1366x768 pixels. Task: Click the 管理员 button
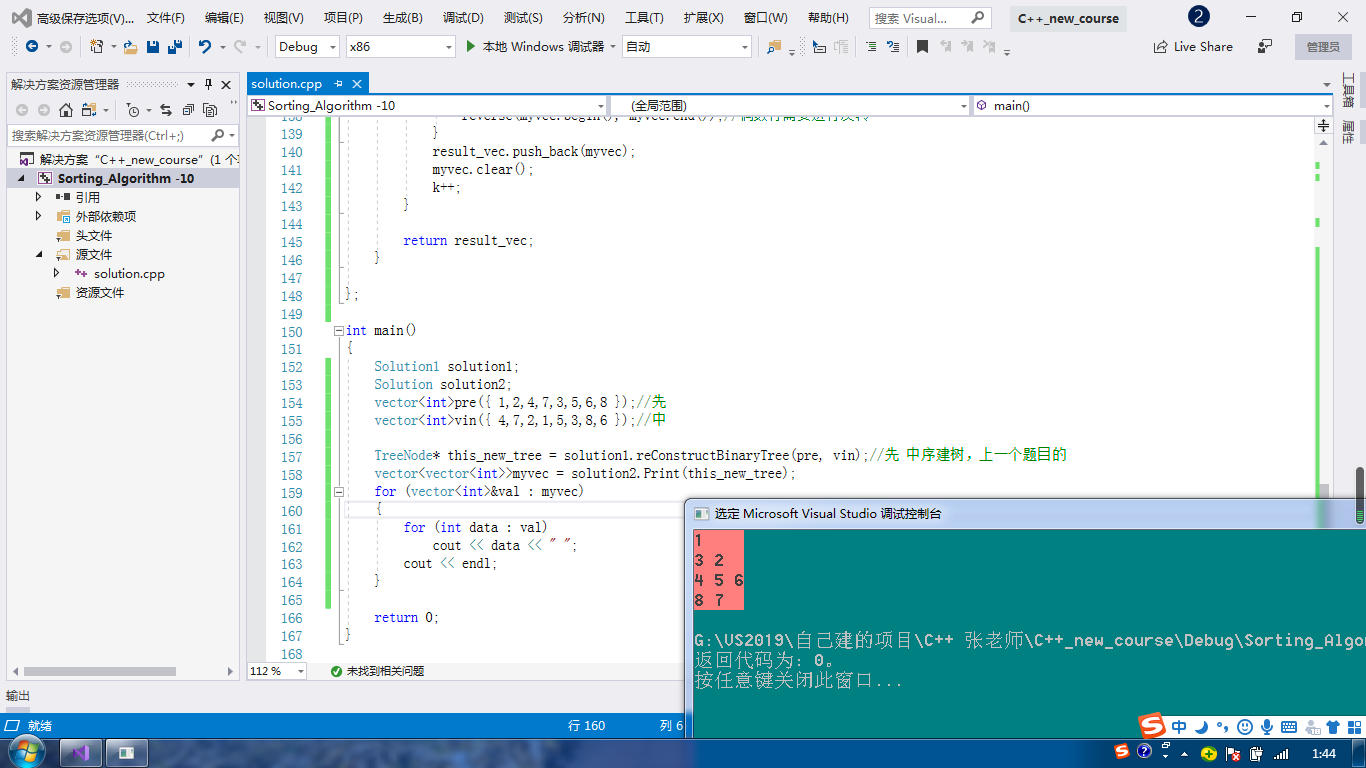(x=1323, y=47)
